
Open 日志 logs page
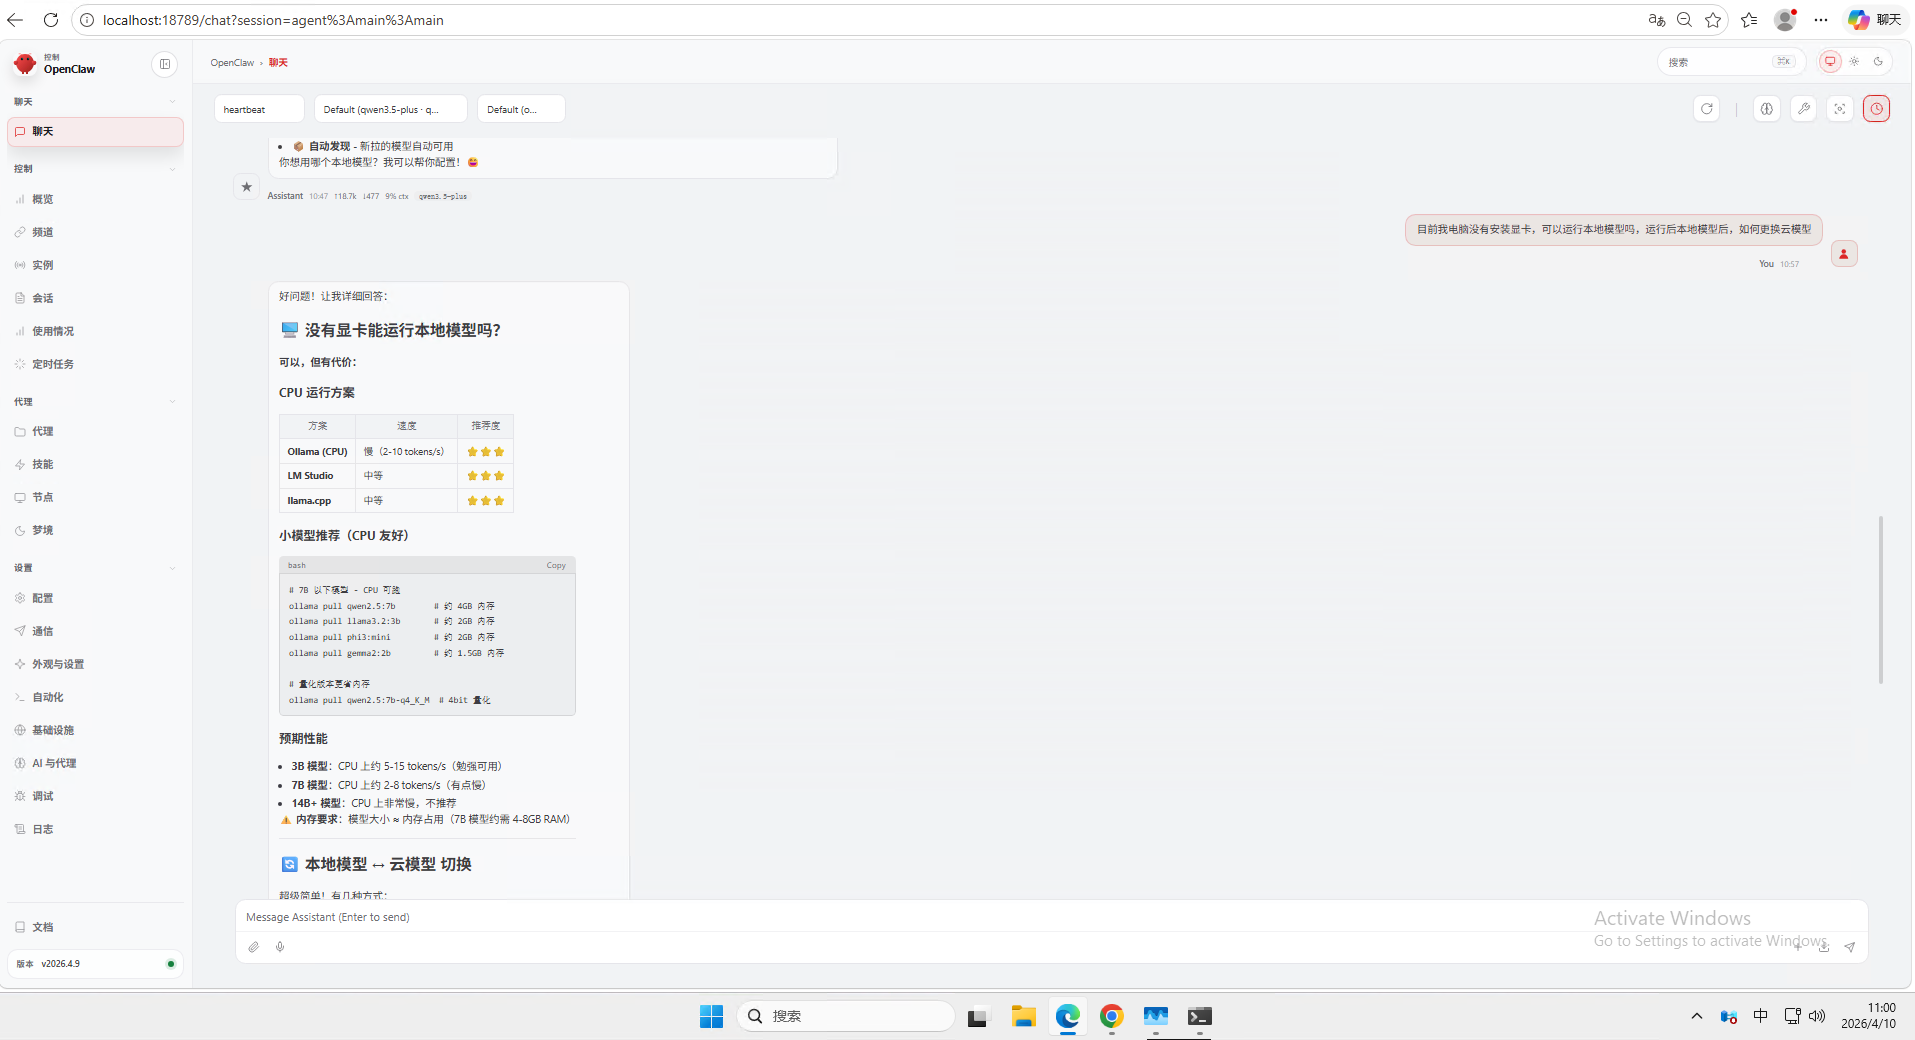[95, 829]
